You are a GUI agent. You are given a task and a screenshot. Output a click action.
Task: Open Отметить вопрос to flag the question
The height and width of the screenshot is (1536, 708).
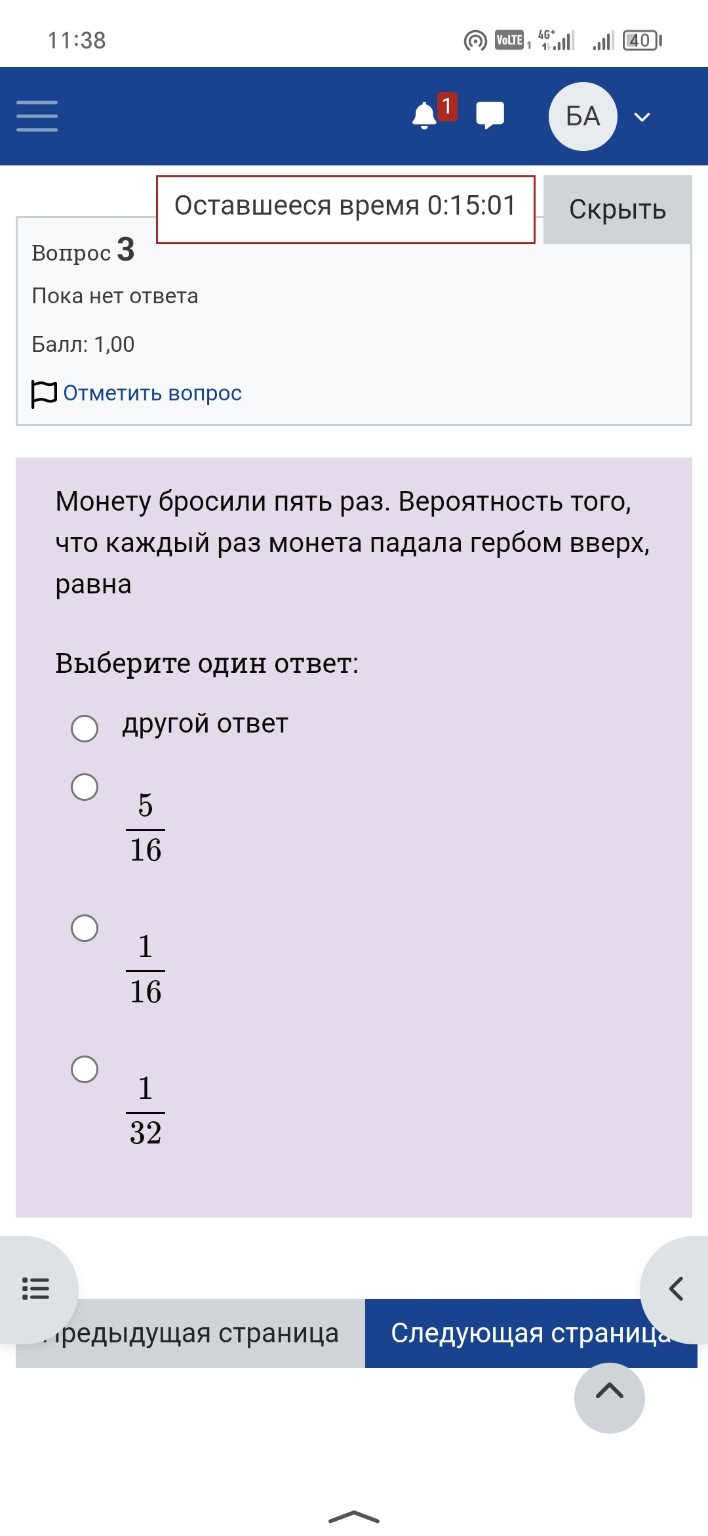[150, 392]
